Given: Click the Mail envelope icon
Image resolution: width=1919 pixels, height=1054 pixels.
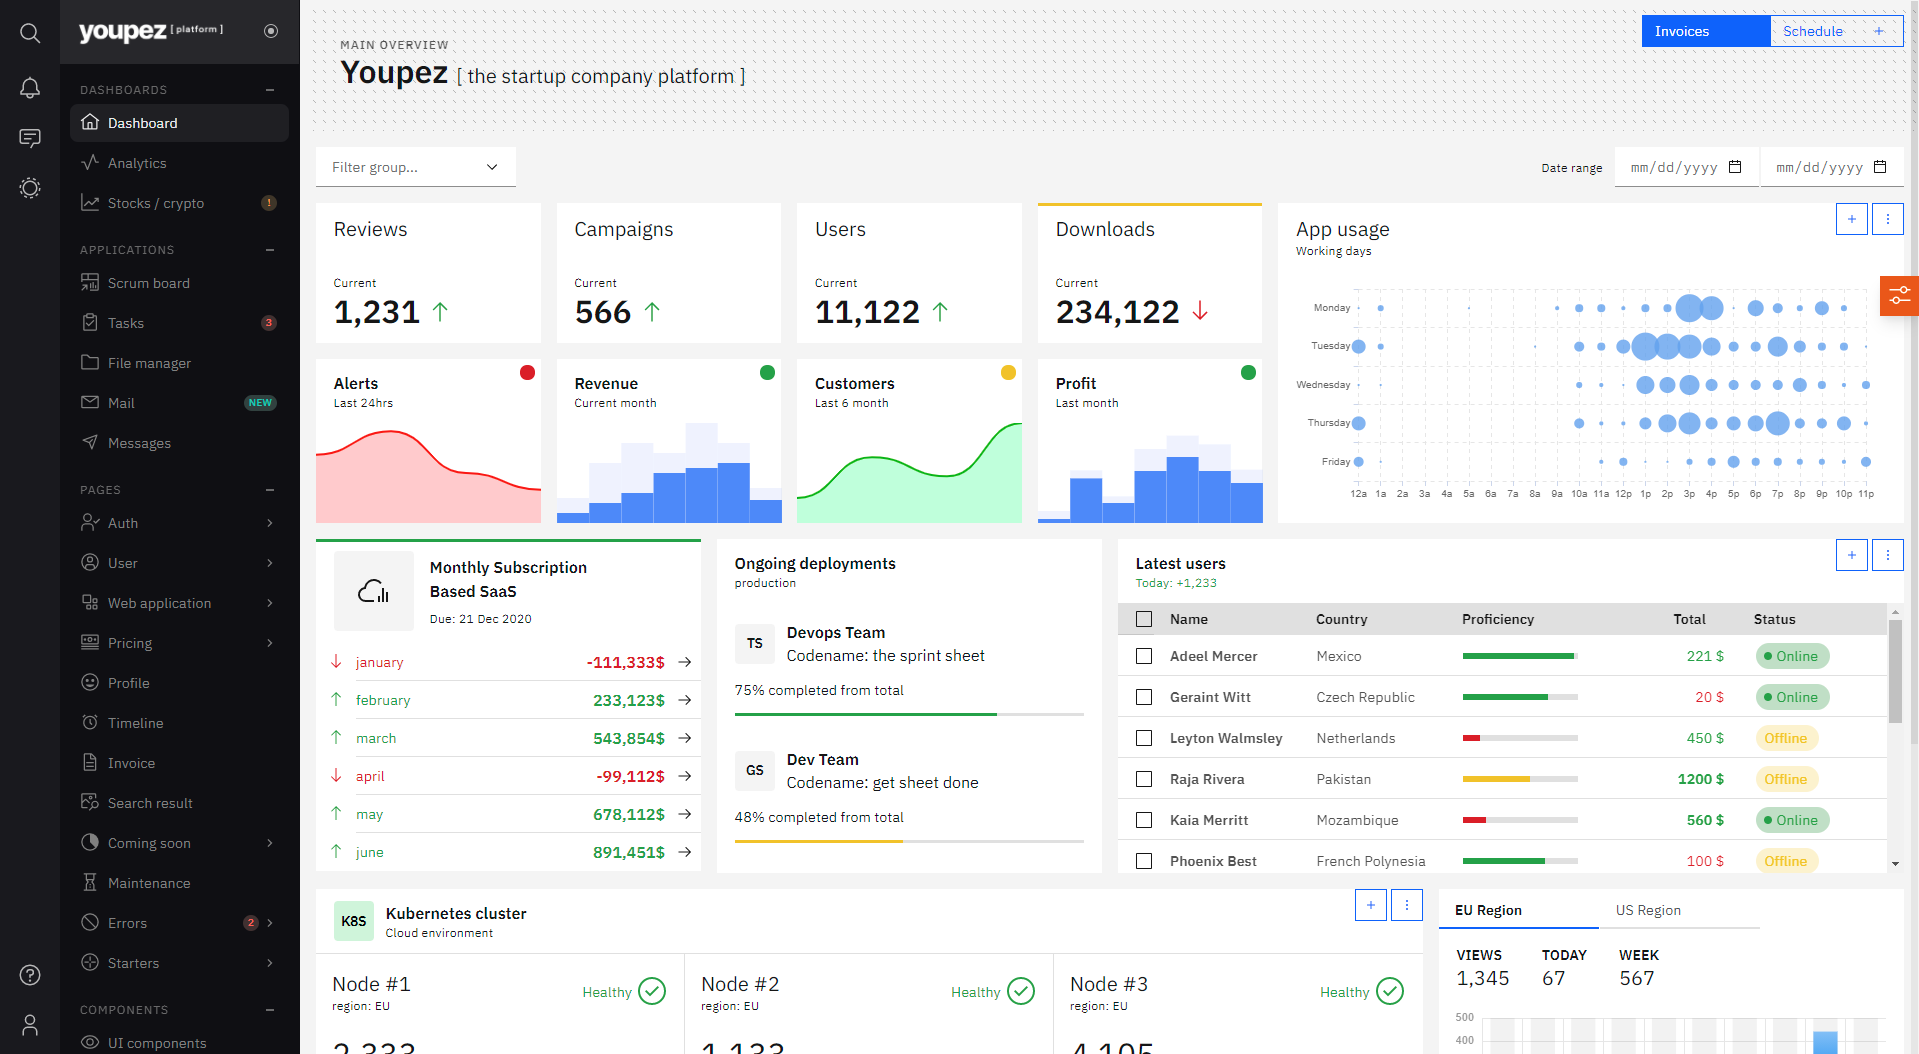Looking at the screenshot, I should pyautogui.click(x=90, y=402).
